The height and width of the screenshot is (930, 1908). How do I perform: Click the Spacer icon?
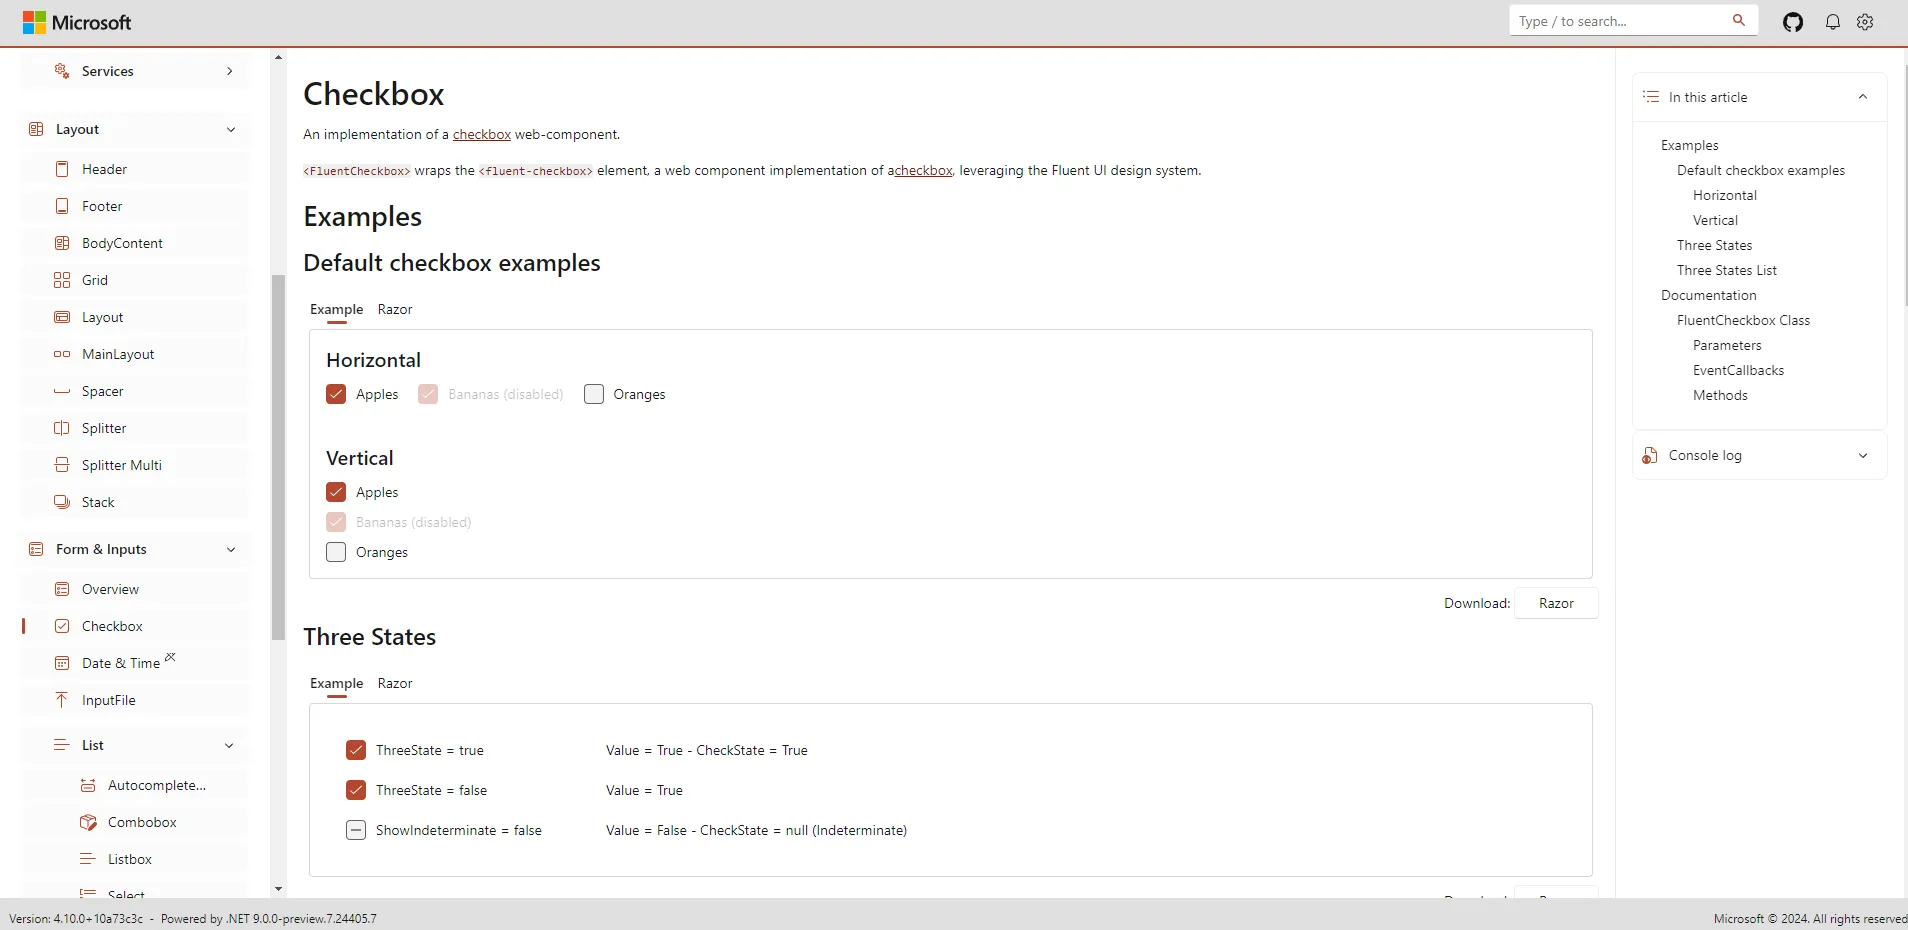click(x=62, y=391)
